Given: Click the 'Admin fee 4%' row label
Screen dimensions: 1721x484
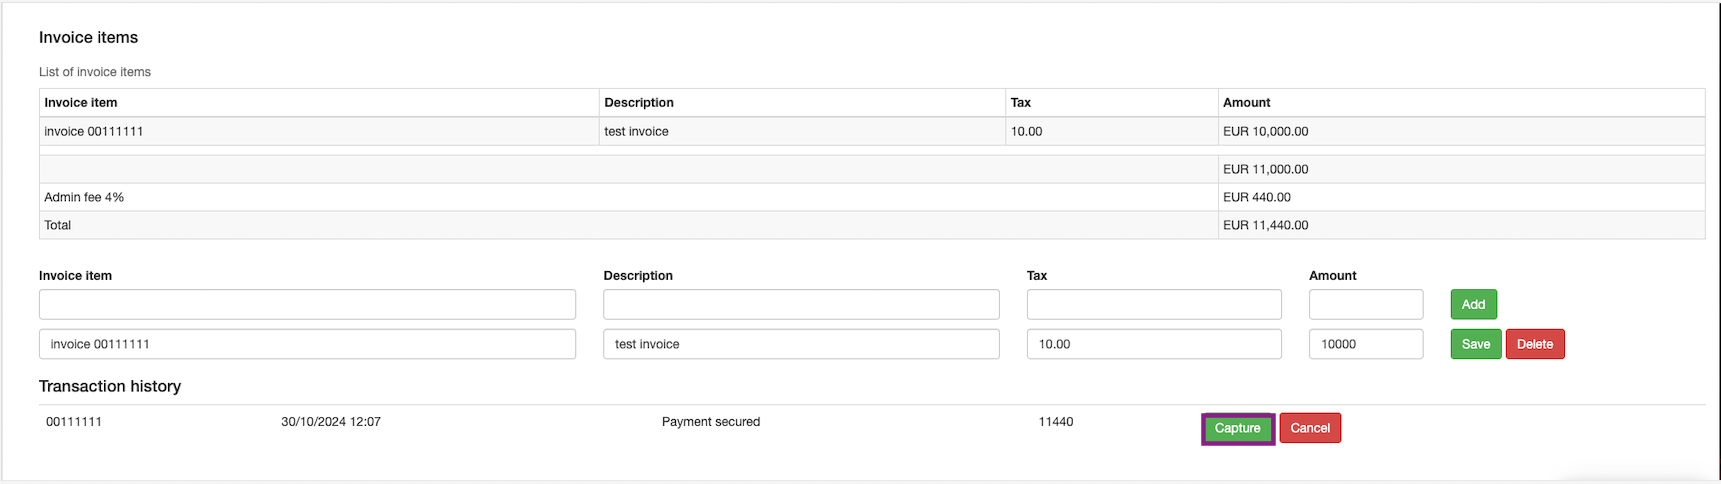Looking at the screenshot, I should coord(84,197).
